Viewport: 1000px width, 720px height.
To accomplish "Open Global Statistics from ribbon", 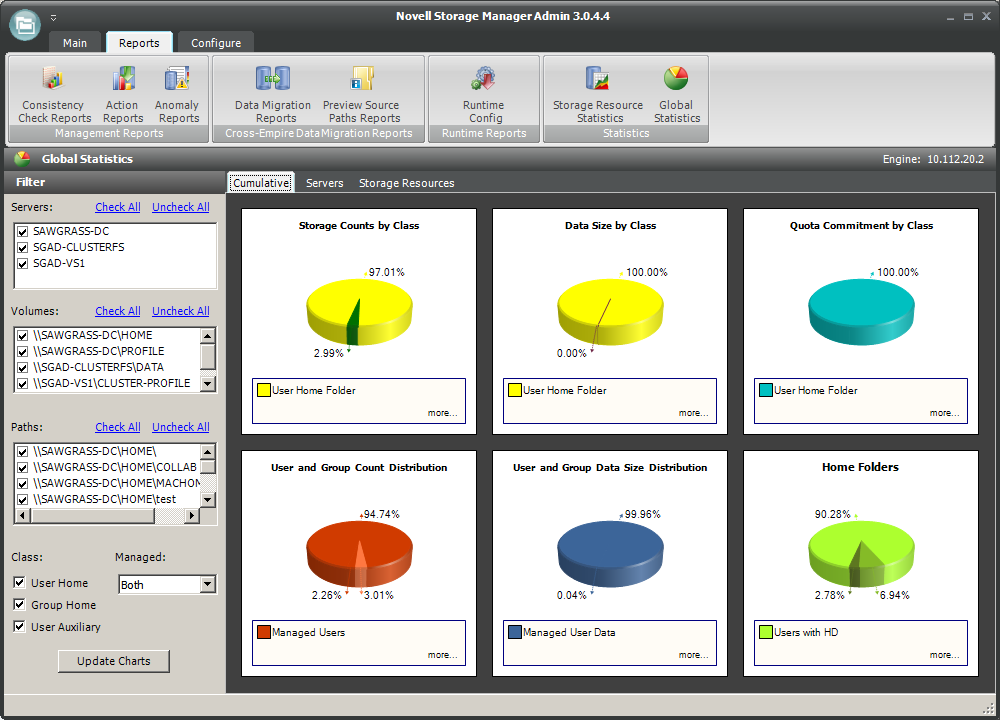I will tap(677, 94).
